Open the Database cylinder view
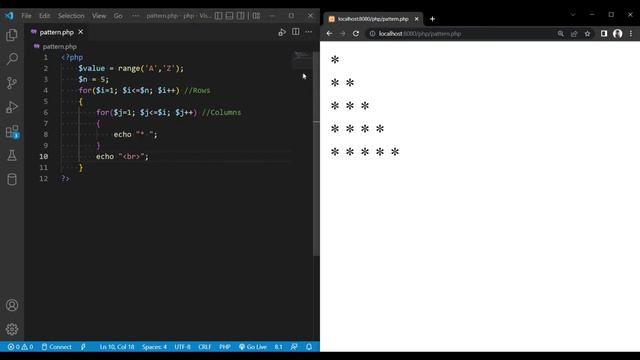 (x=12, y=179)
